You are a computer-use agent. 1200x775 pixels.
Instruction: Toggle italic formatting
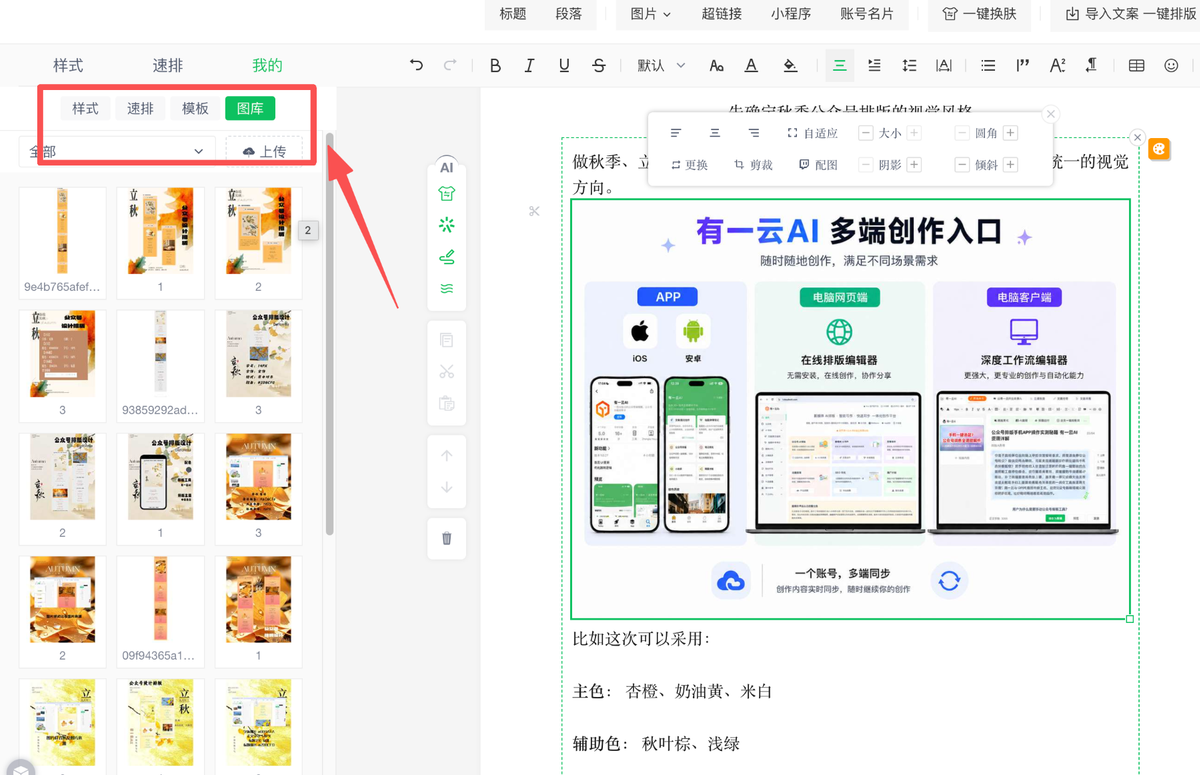click(530, 66)
